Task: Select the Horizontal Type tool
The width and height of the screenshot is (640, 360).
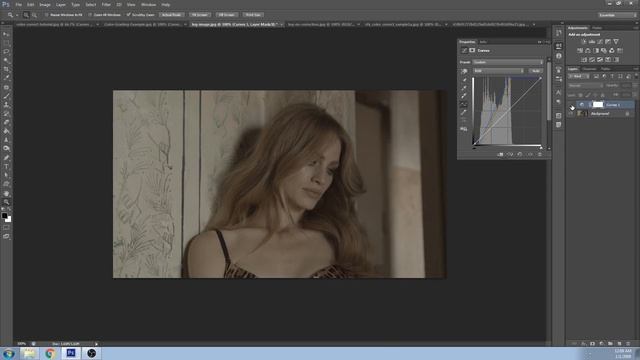Action: coord(6,166)
